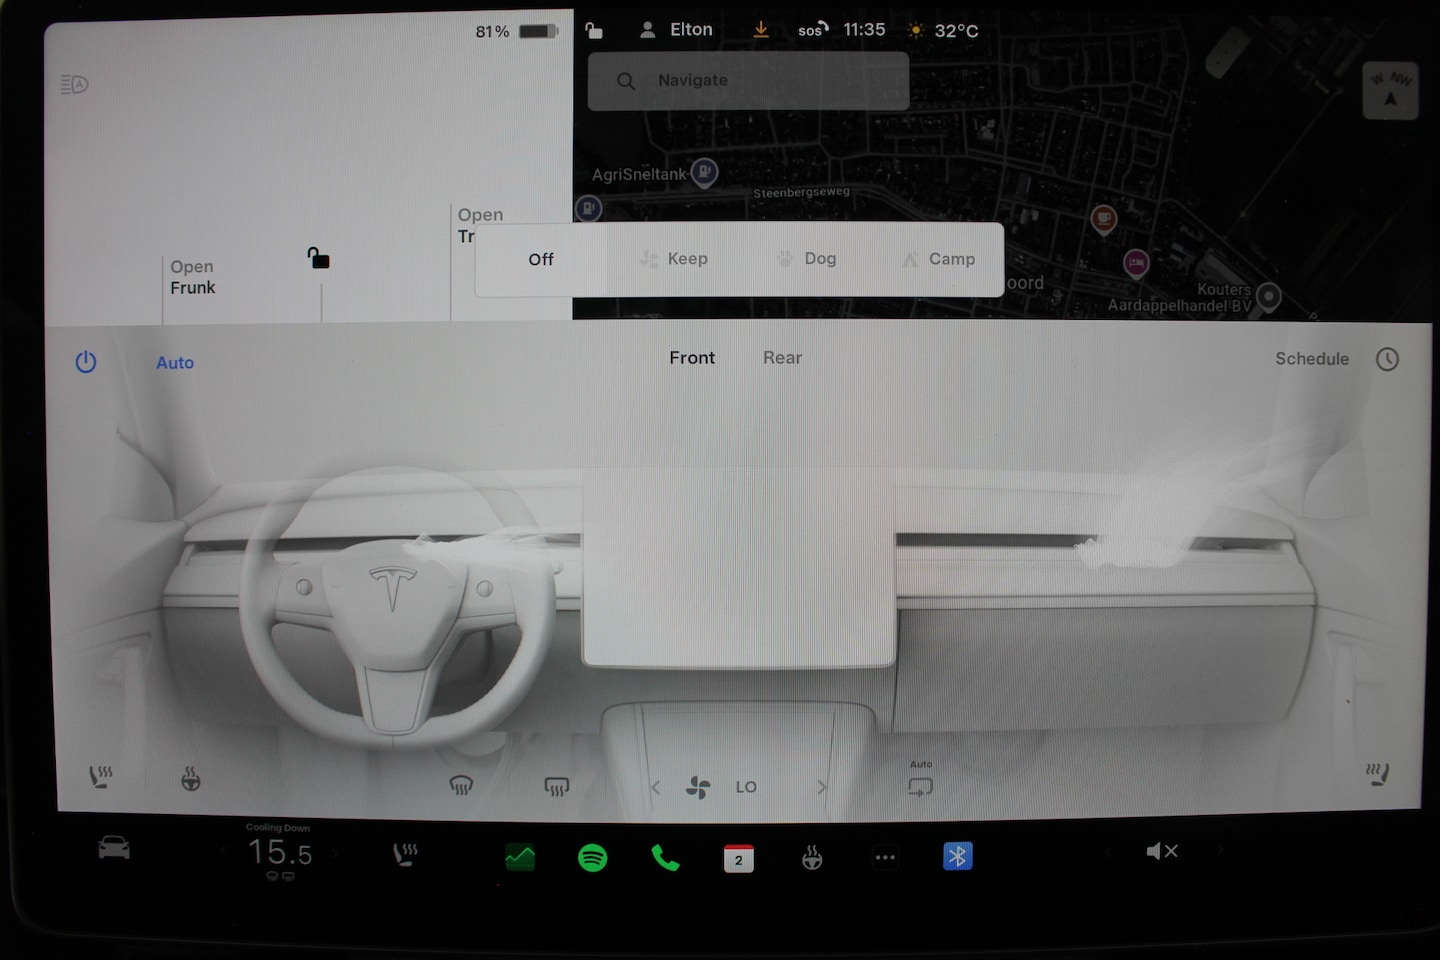1440x960 pixels.
Task: Tap the Navigate magnifier icon
Action: pos(626,81)
